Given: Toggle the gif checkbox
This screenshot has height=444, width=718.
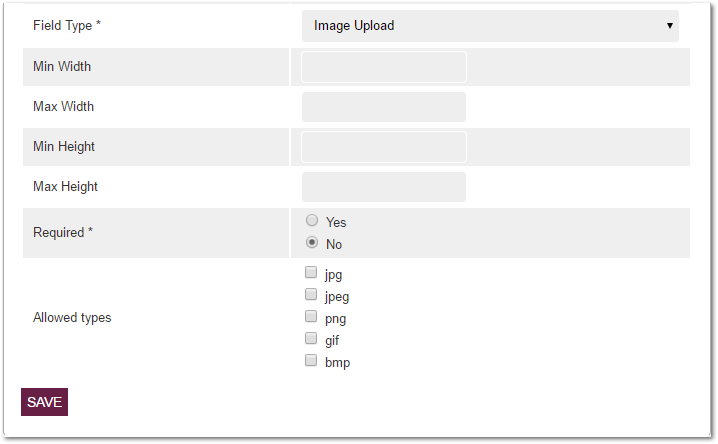Looking at the screenshot, I should point(311,339).
